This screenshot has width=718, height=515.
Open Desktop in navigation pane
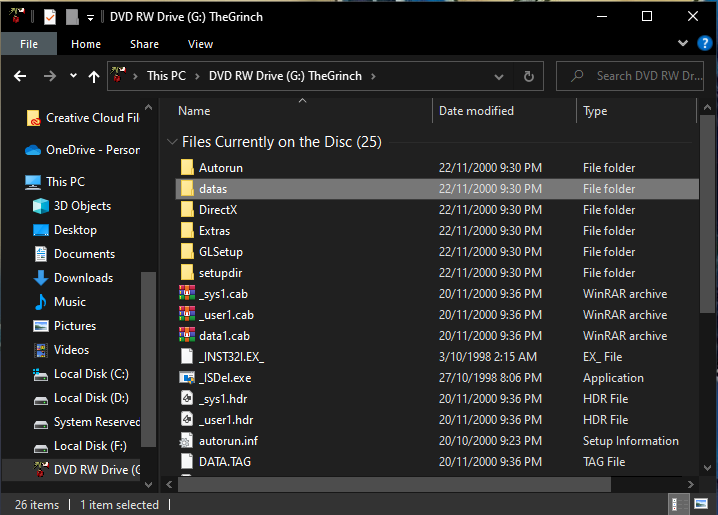click(x=65, y=230)
